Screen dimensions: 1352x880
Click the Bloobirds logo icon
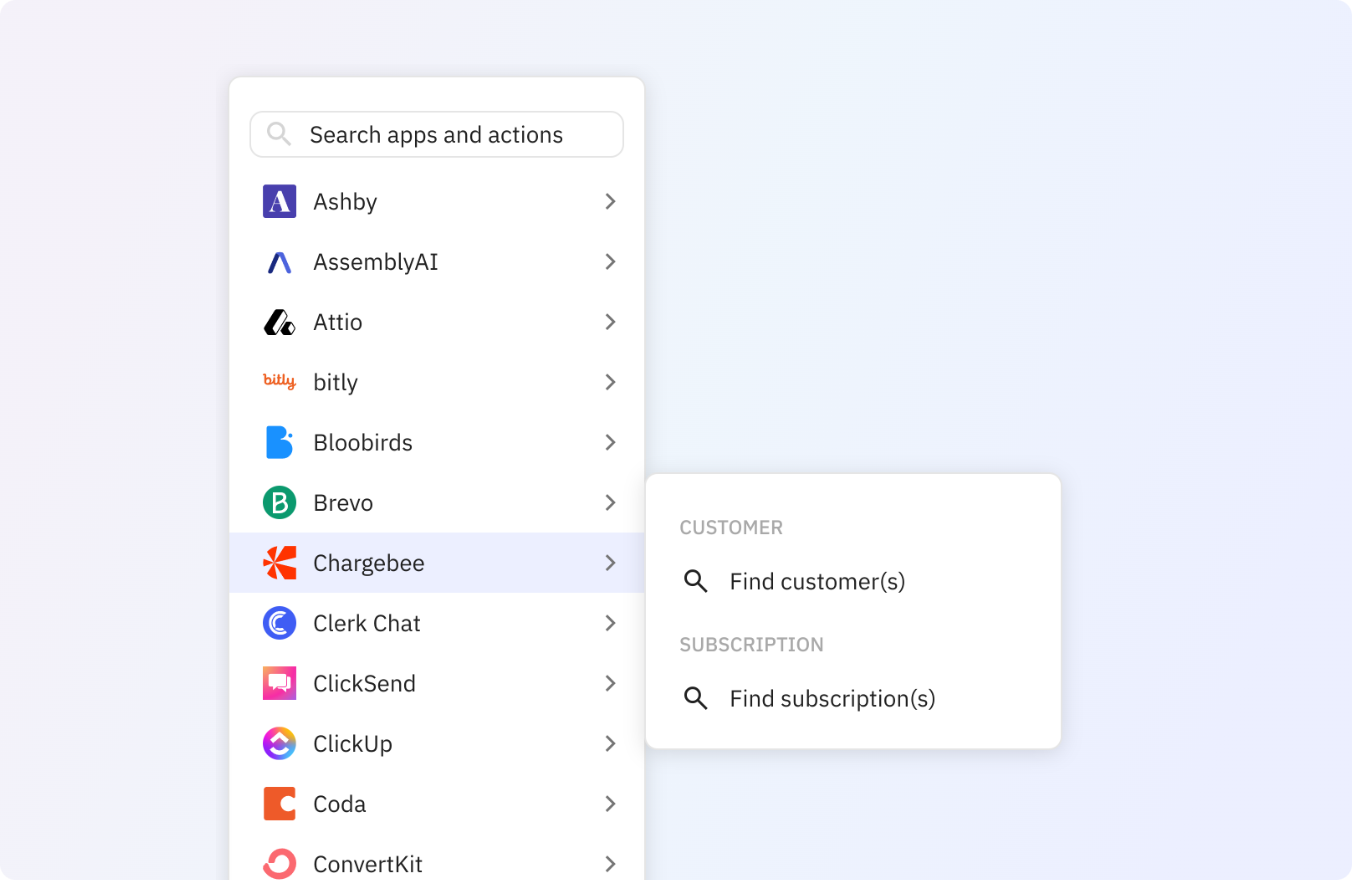pyautogui.click(x=279, y=442)
